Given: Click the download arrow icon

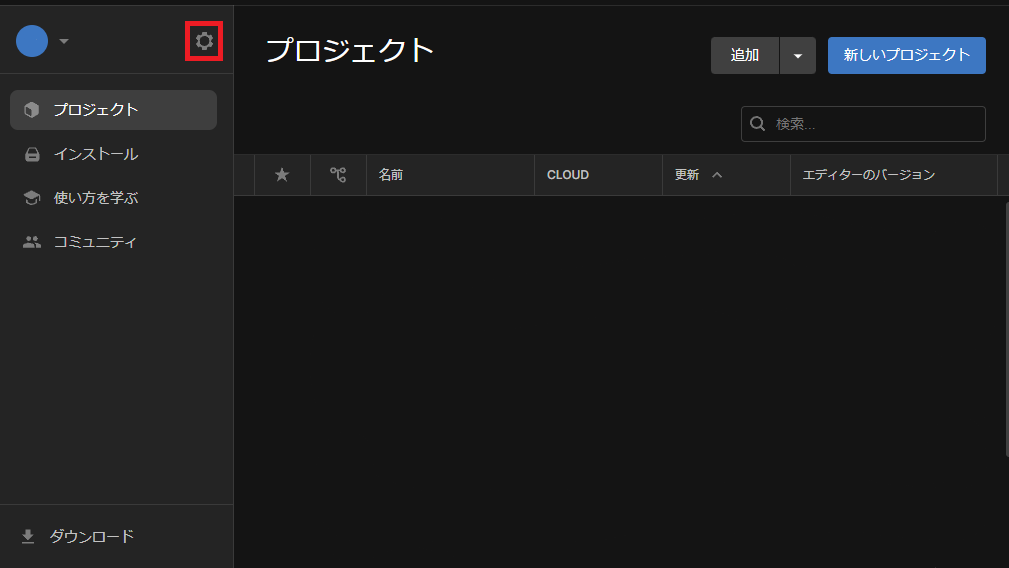Looking at the screenshot, I should tap(28, 536).
